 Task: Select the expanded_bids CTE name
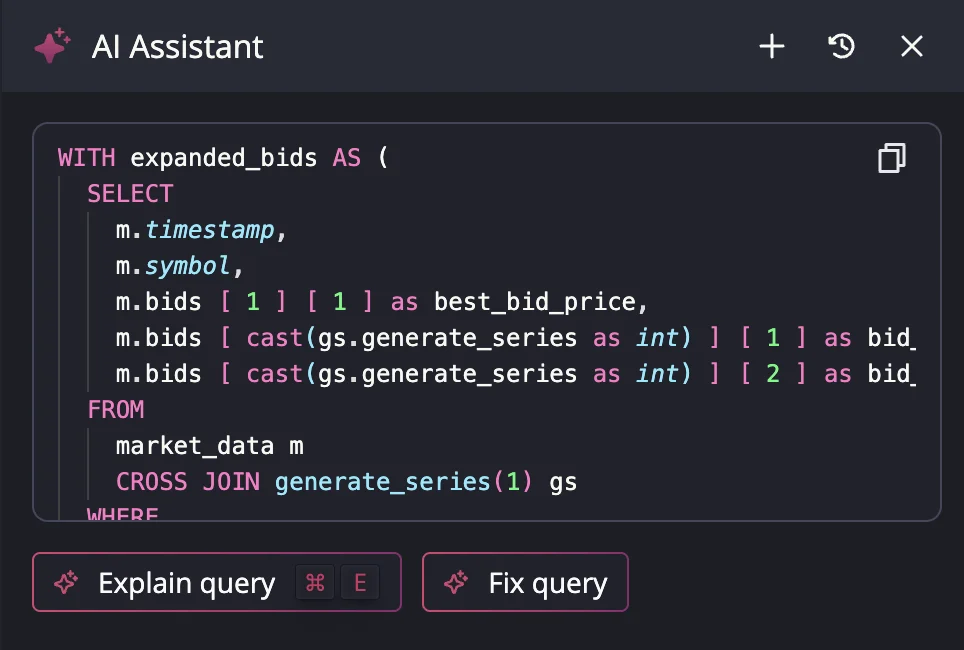(225, 157)
